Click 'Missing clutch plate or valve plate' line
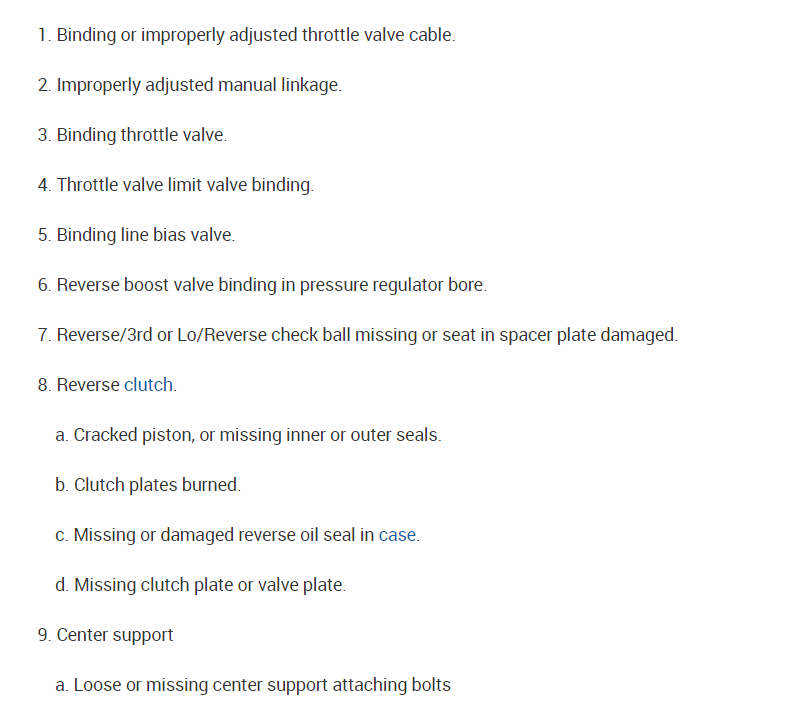 [209, 585]
